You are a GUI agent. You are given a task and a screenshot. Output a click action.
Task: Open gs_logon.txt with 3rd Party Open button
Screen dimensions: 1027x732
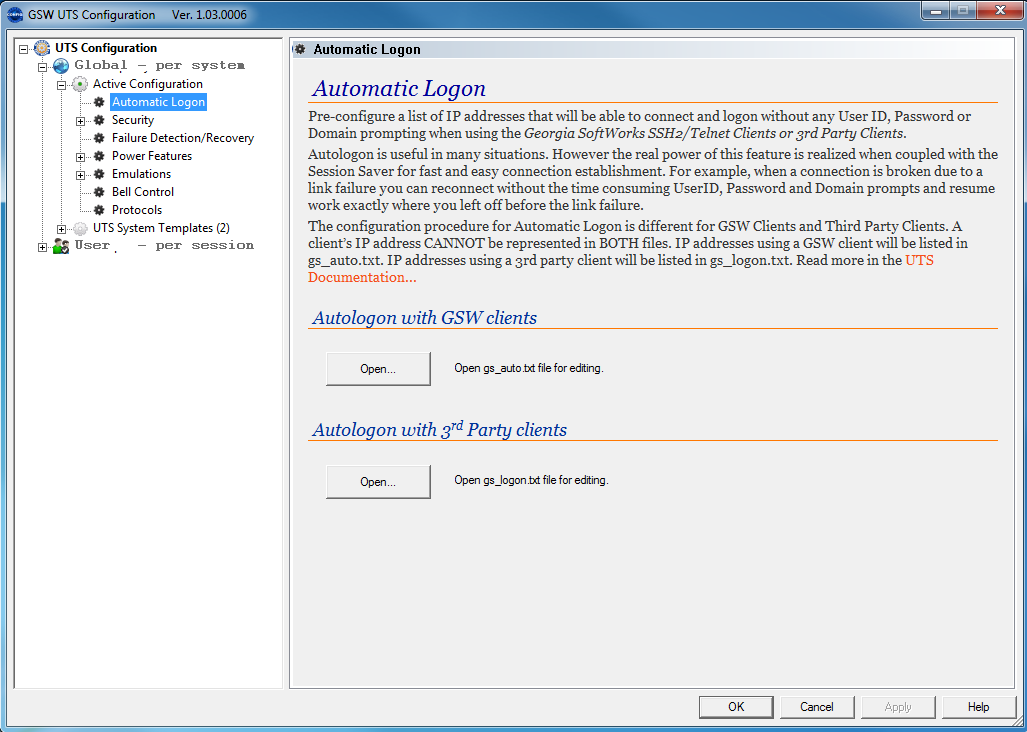tap(378, 482)
